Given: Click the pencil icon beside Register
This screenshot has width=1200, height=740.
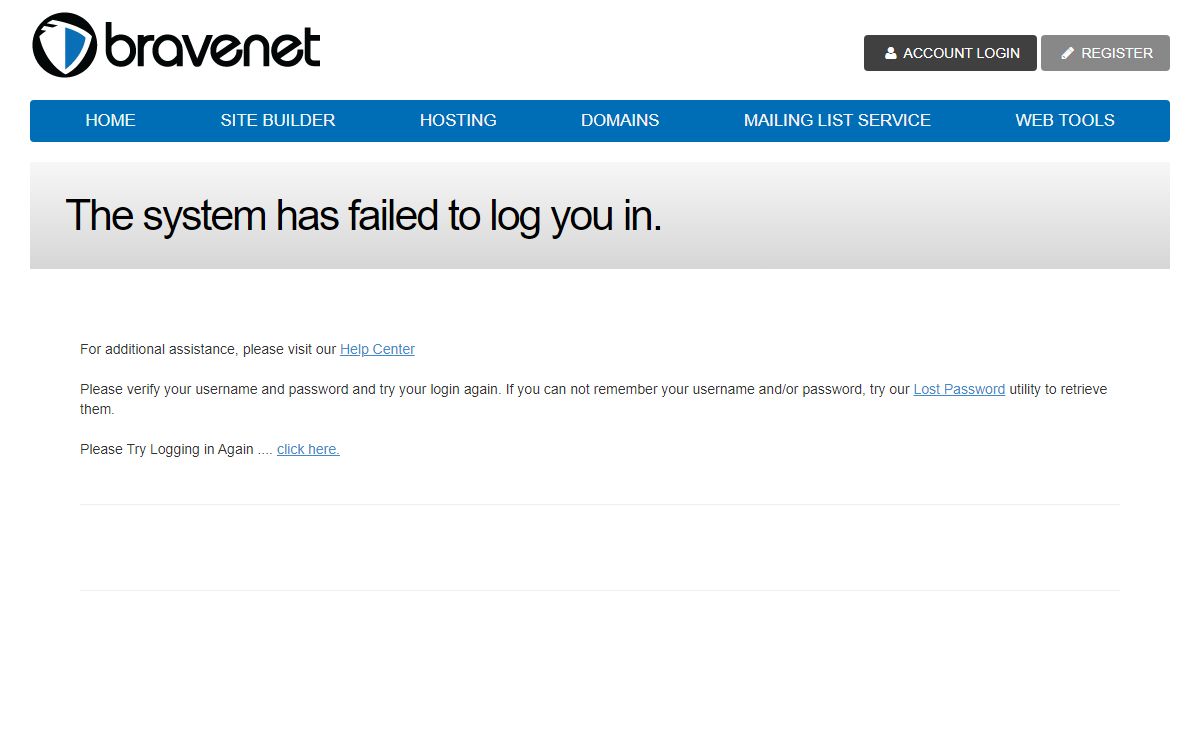Looking at the screenshot, I should [x=1068, y=53].
